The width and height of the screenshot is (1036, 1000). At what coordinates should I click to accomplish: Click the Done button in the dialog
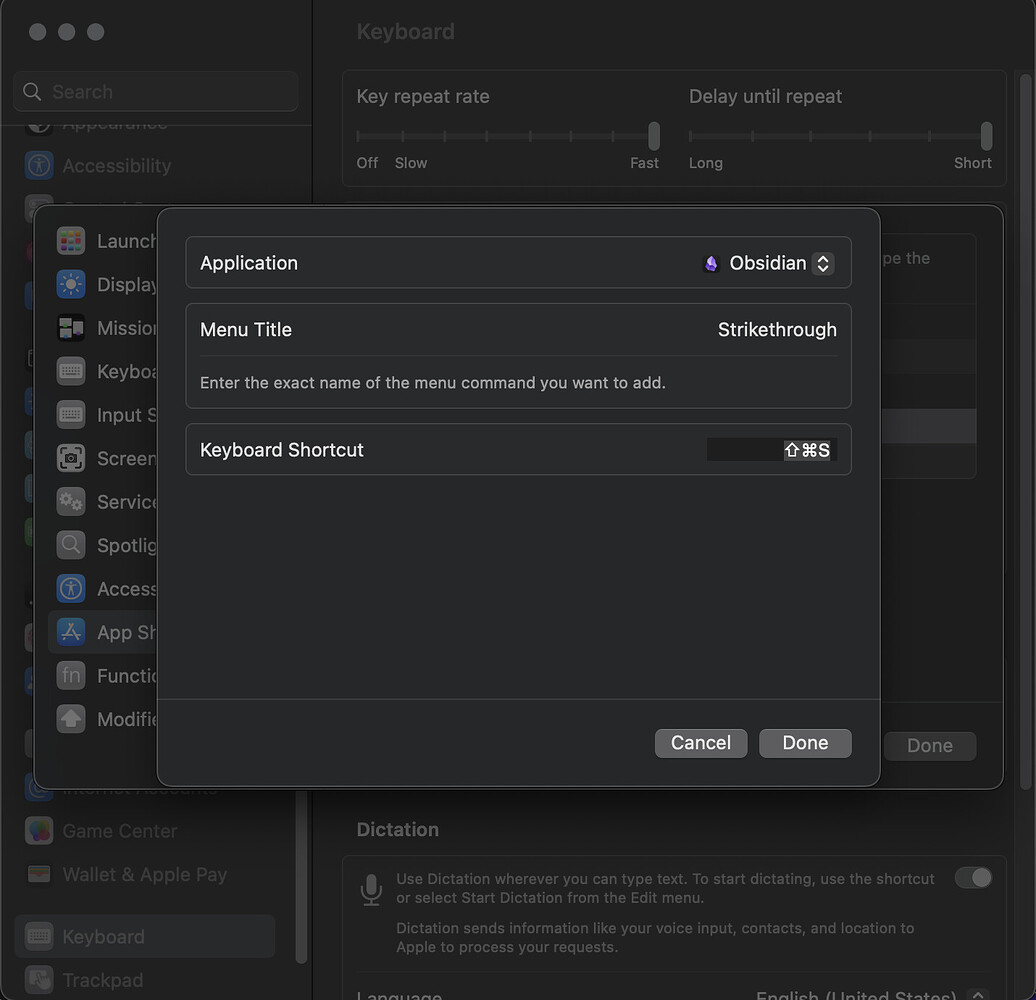pos(805,742)
